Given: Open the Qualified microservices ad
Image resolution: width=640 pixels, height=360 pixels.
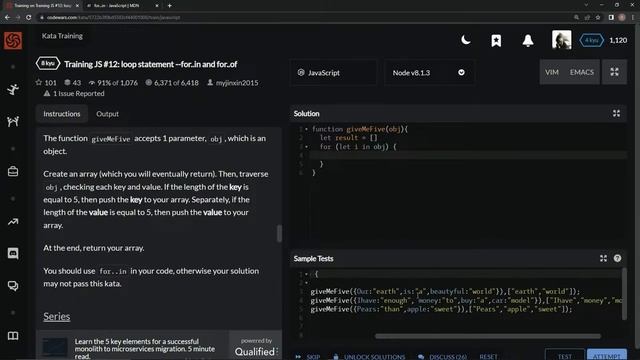Looking at the screenshot, I should tap(159, 346).
